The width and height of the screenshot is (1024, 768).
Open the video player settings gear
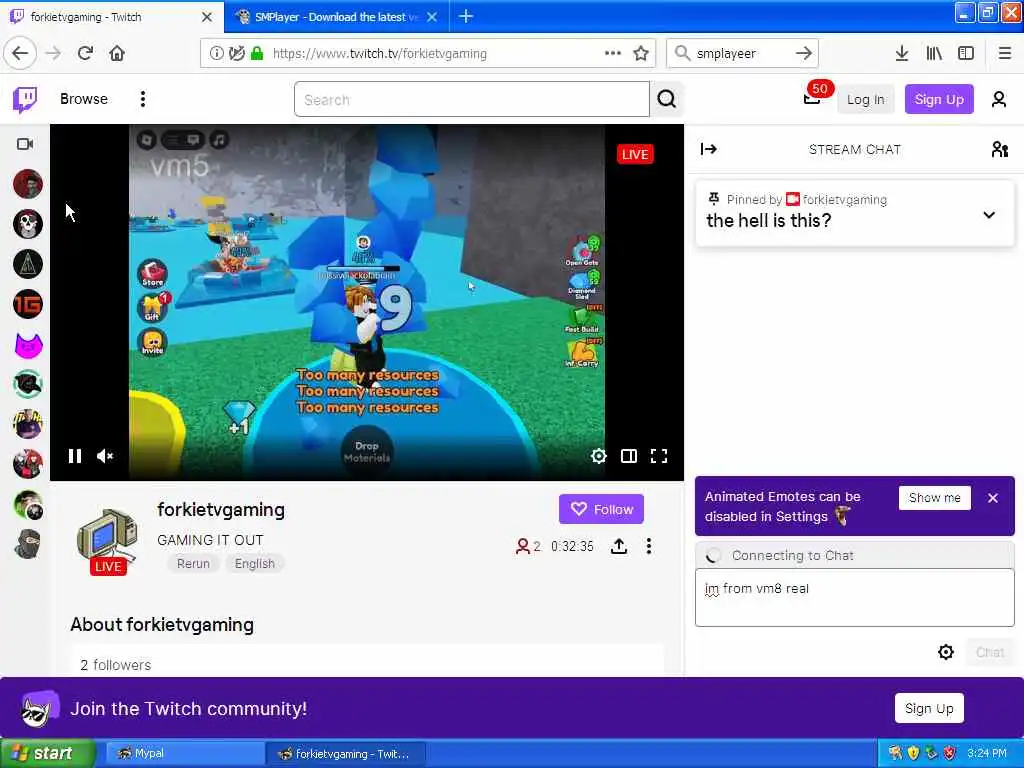tap(598, 456)
